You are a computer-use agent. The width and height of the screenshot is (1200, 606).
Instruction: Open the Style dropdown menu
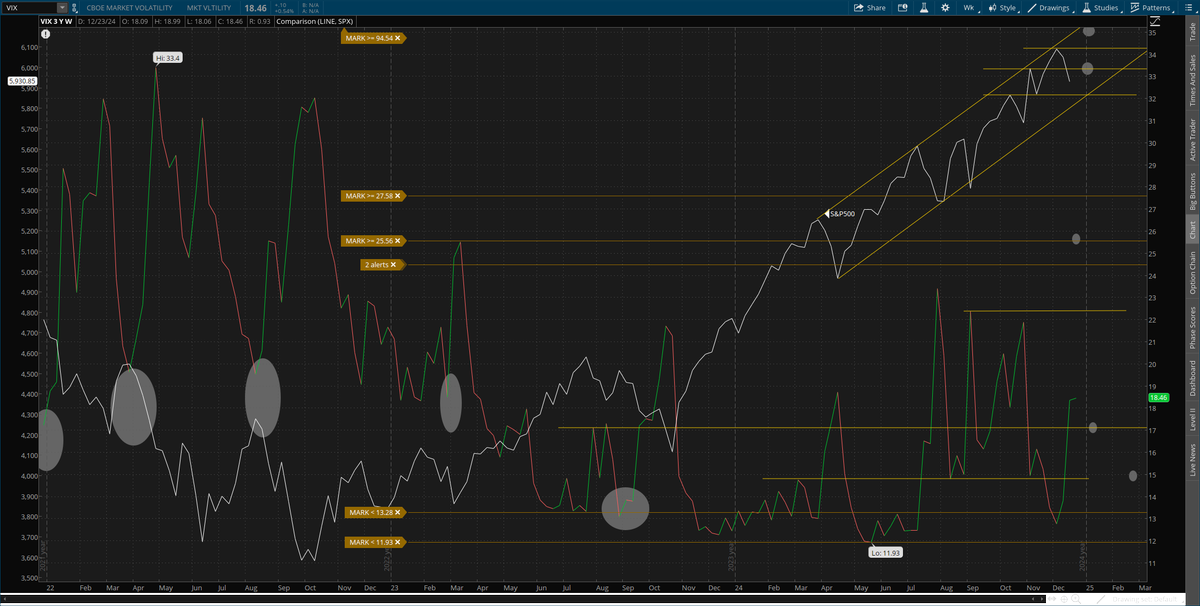1003,8
